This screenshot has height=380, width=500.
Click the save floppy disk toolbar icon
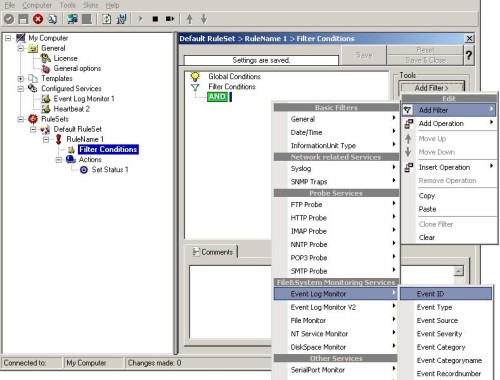click(x=23, y=19)
